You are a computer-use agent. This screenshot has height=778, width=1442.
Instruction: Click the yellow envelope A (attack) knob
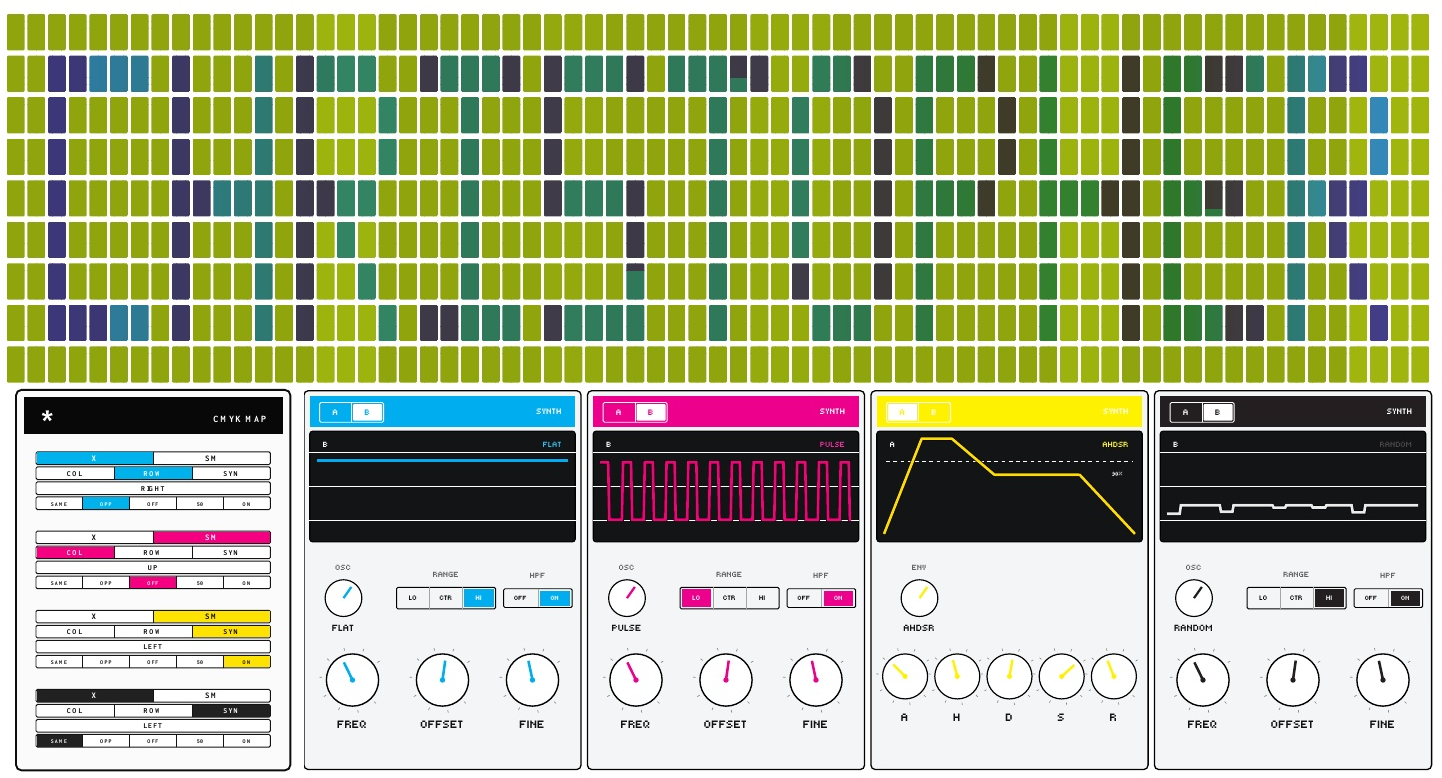[905, 677]
